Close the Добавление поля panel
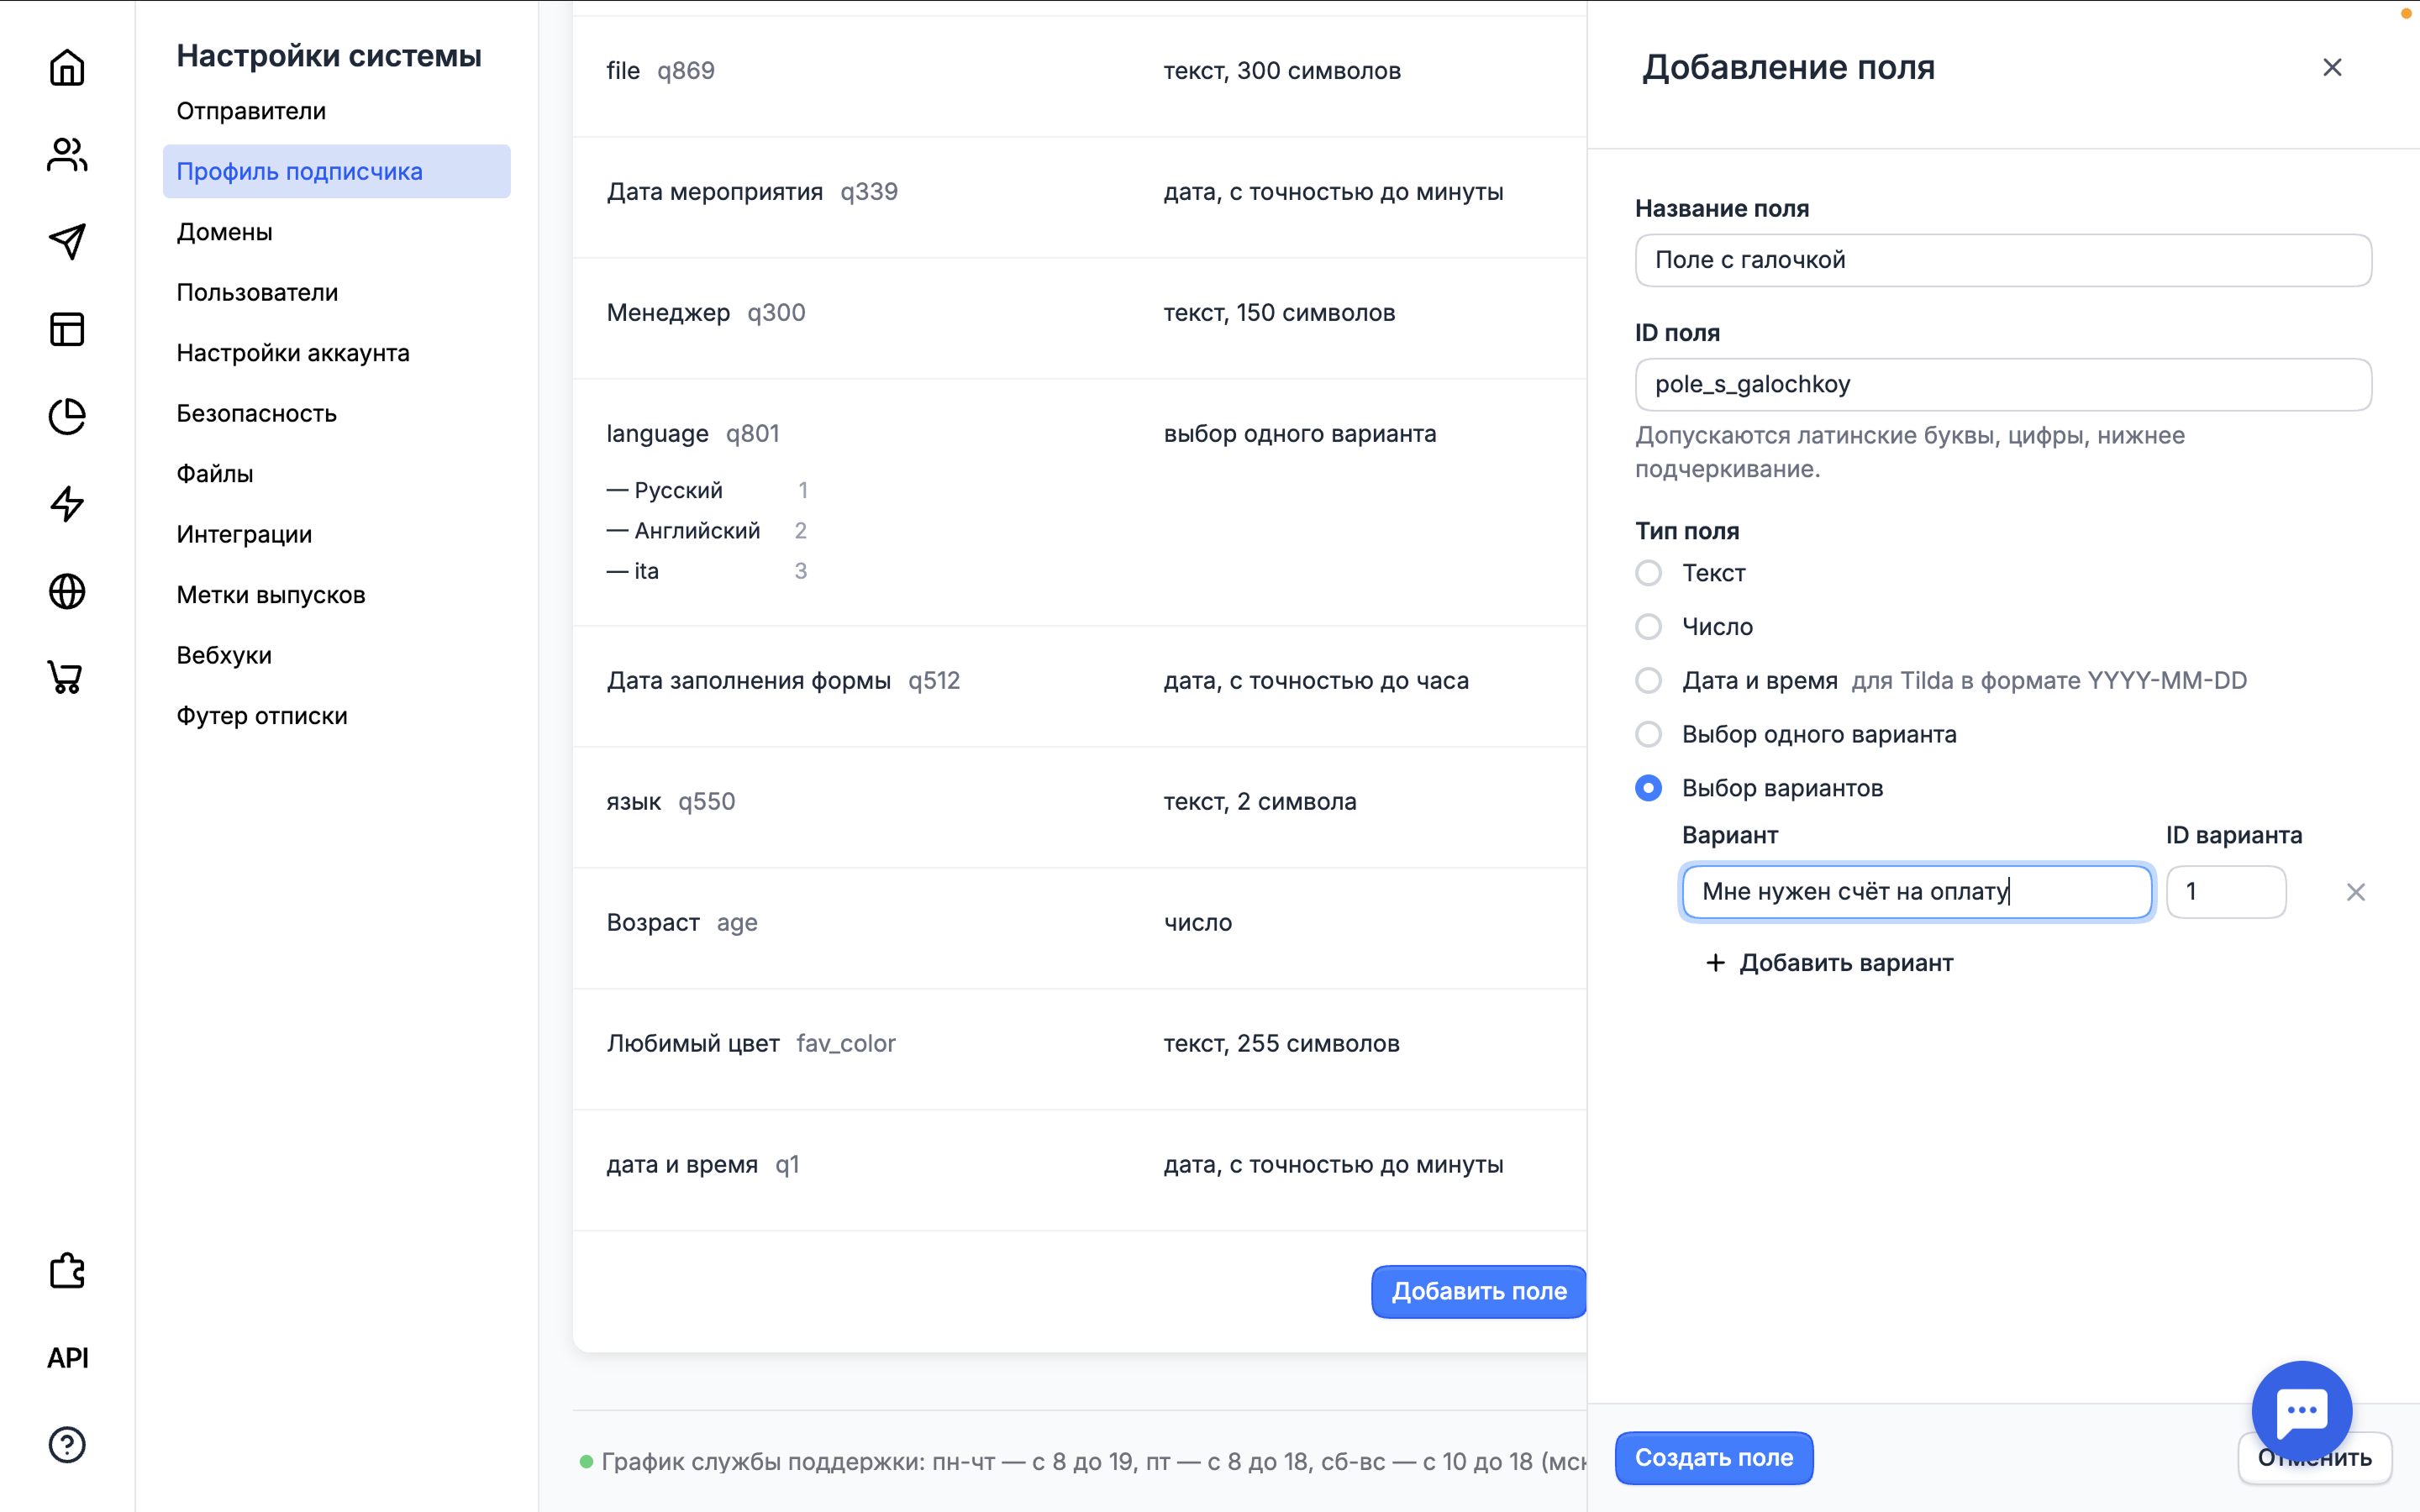Image resolution: width=2420 pixels, height=1512 pixels. (2332, 67)
